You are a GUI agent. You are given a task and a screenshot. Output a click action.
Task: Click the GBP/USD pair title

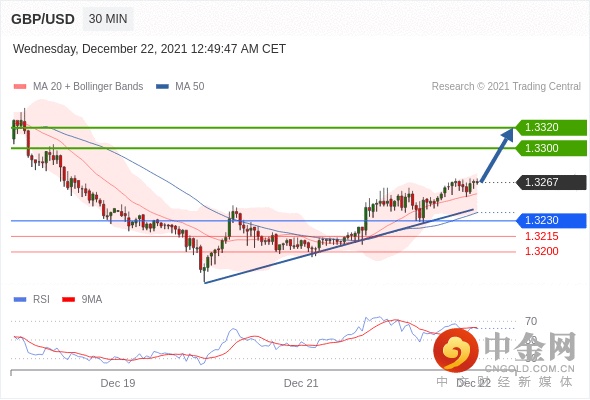tap(43, 19)
